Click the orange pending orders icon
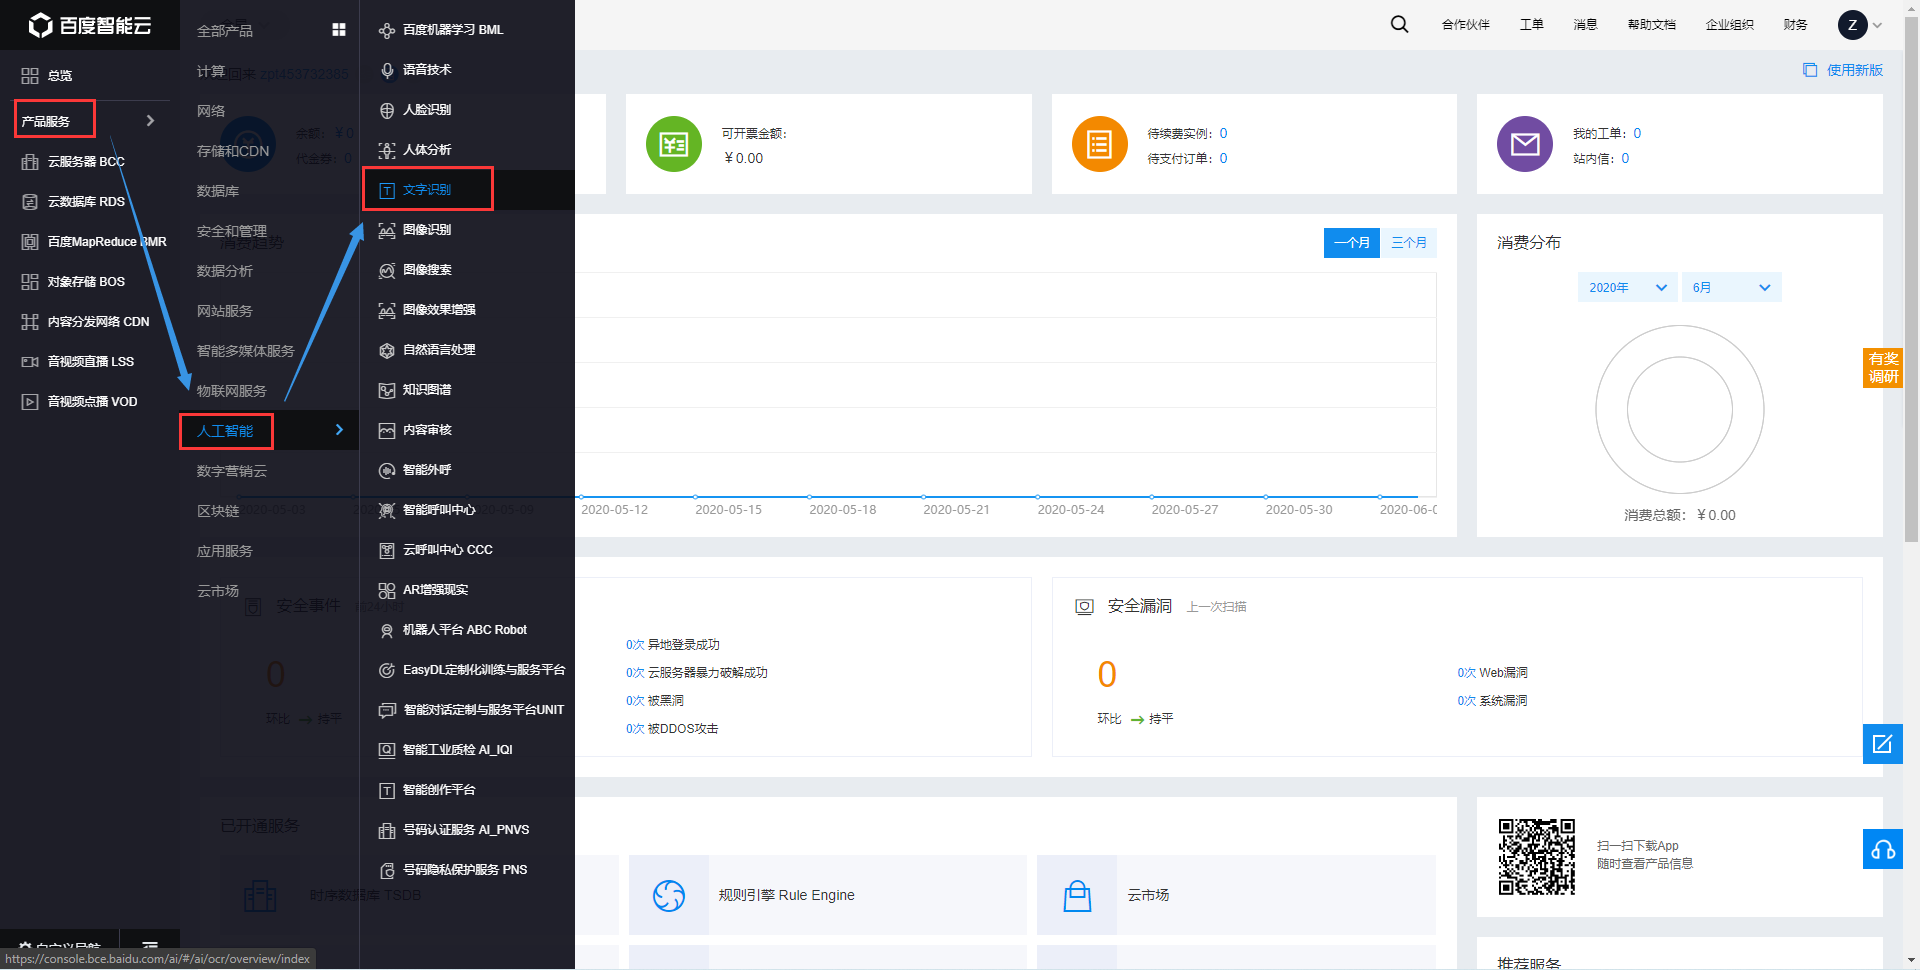This screenshot has height=970, width=1920. (1100, 144)
